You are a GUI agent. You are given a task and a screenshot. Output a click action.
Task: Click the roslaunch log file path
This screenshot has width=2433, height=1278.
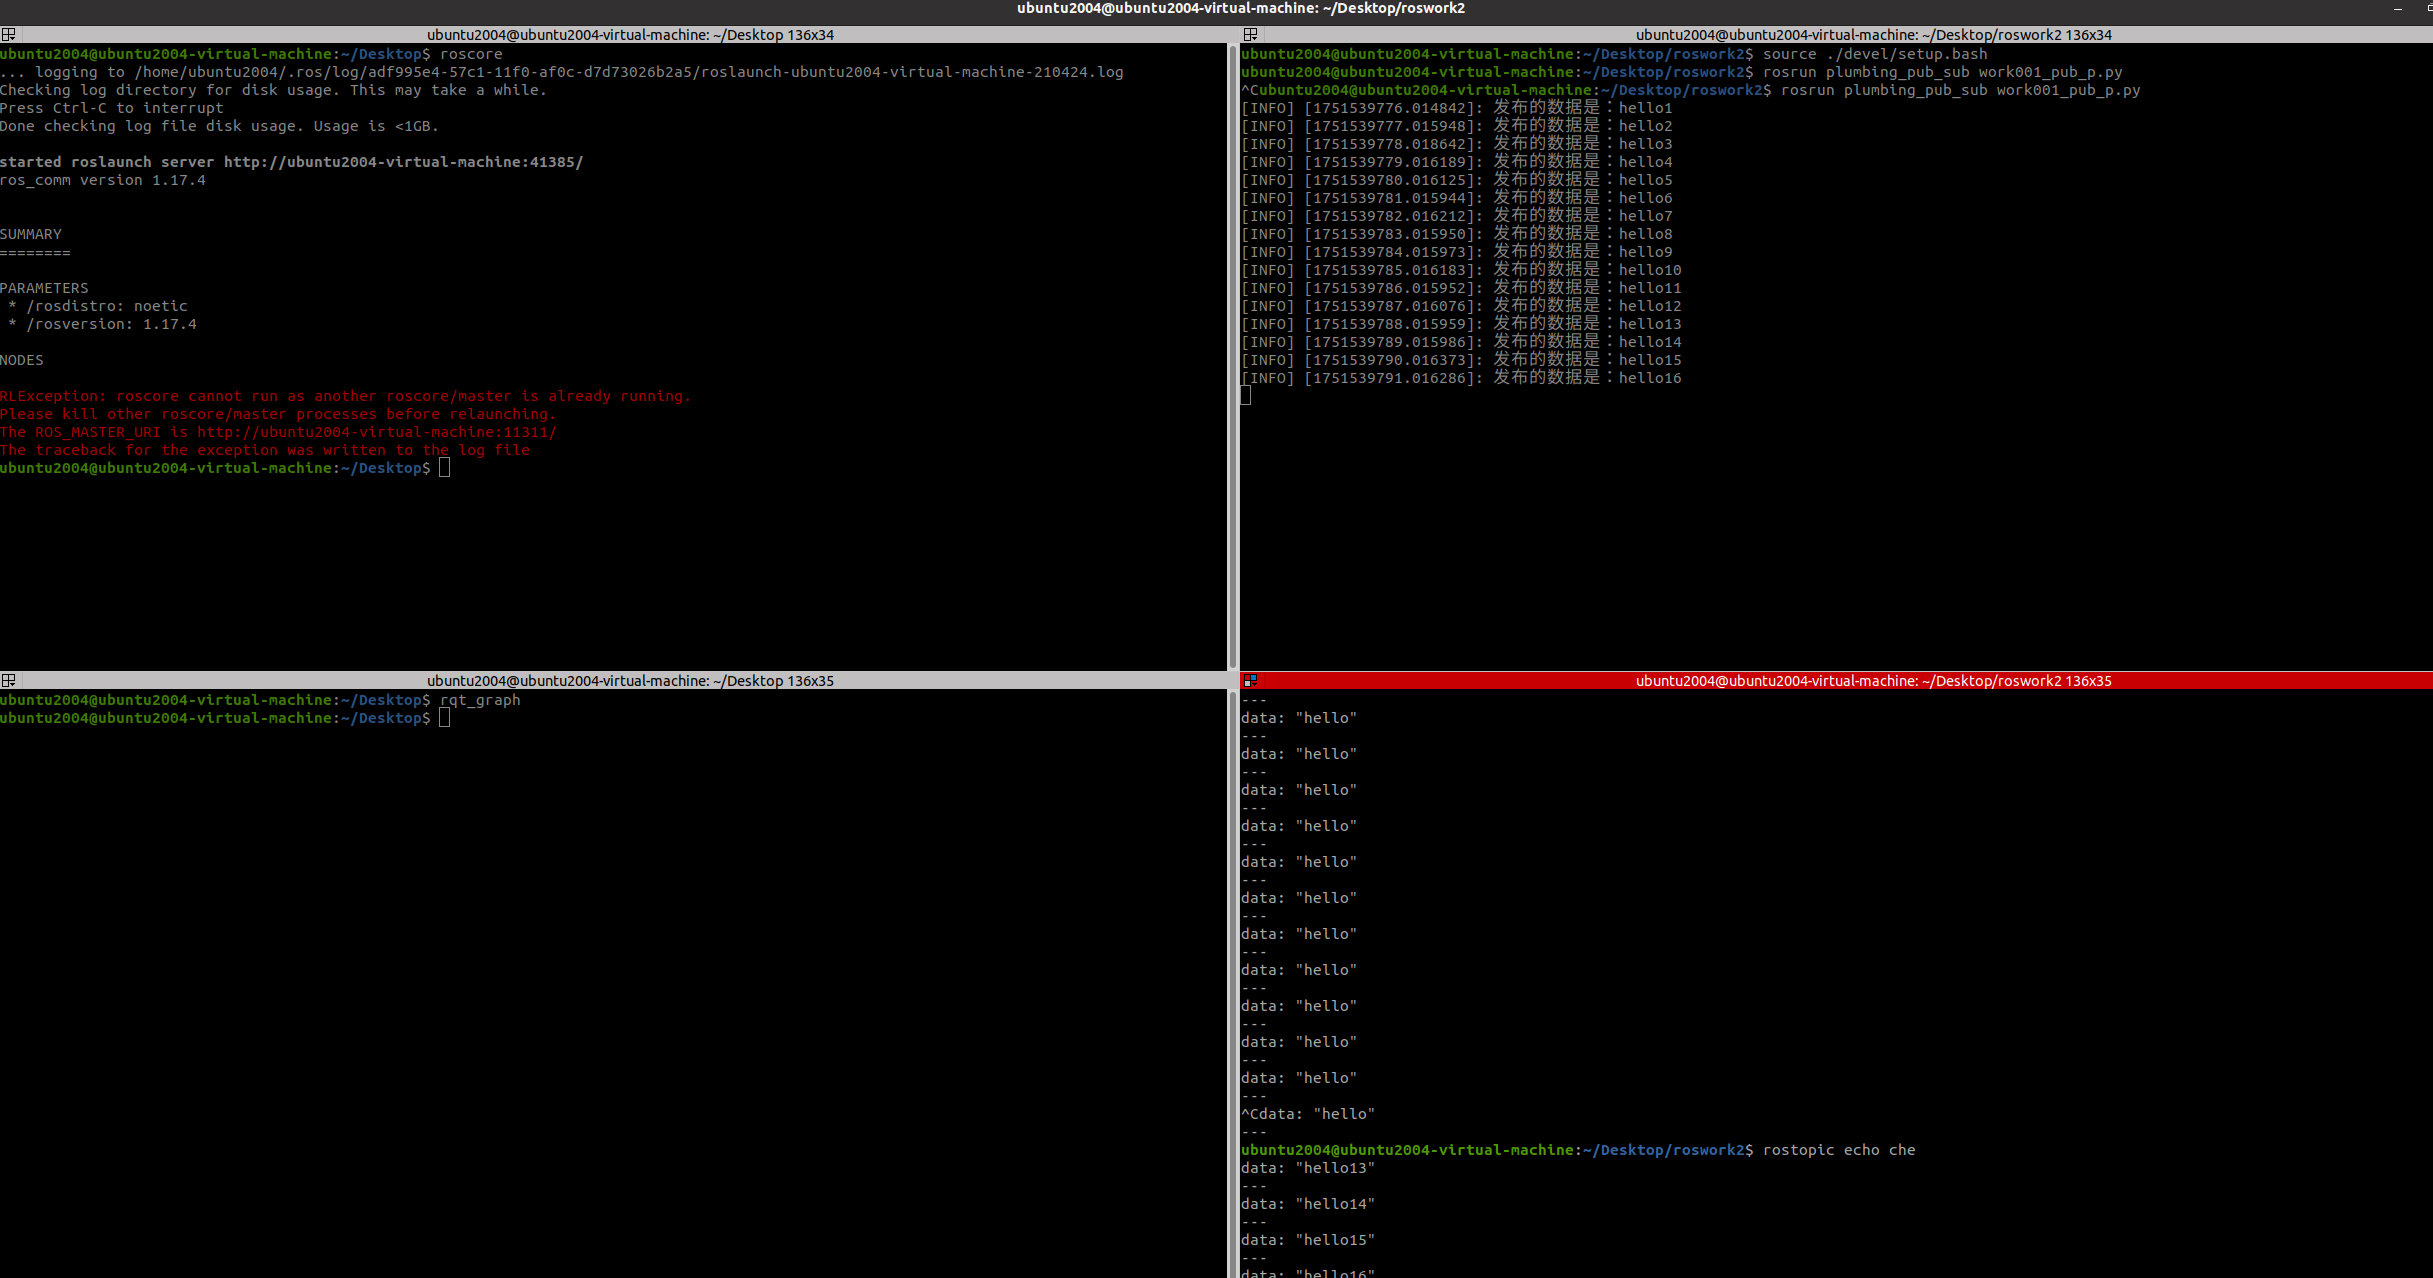pyautogui.click(x=629, y=72)
